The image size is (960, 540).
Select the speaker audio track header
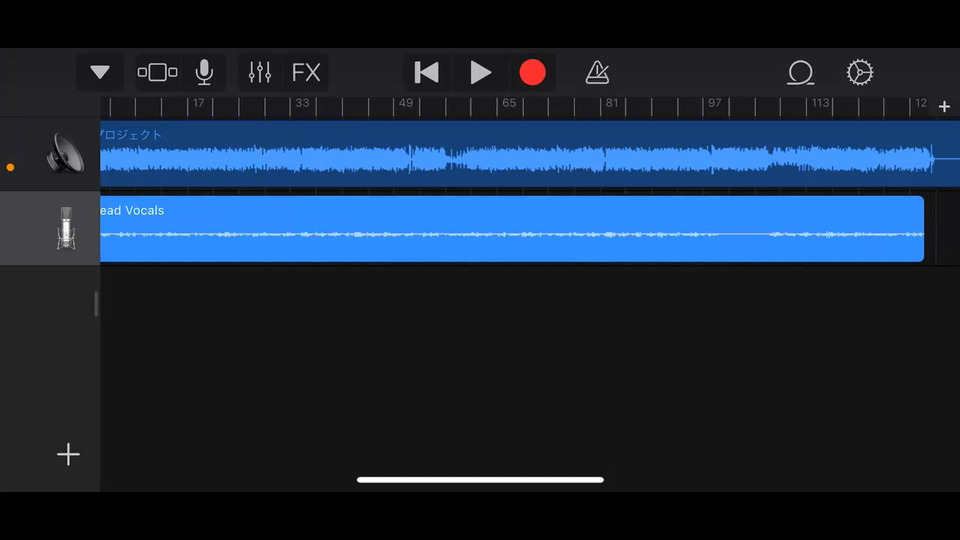(50, 153)
